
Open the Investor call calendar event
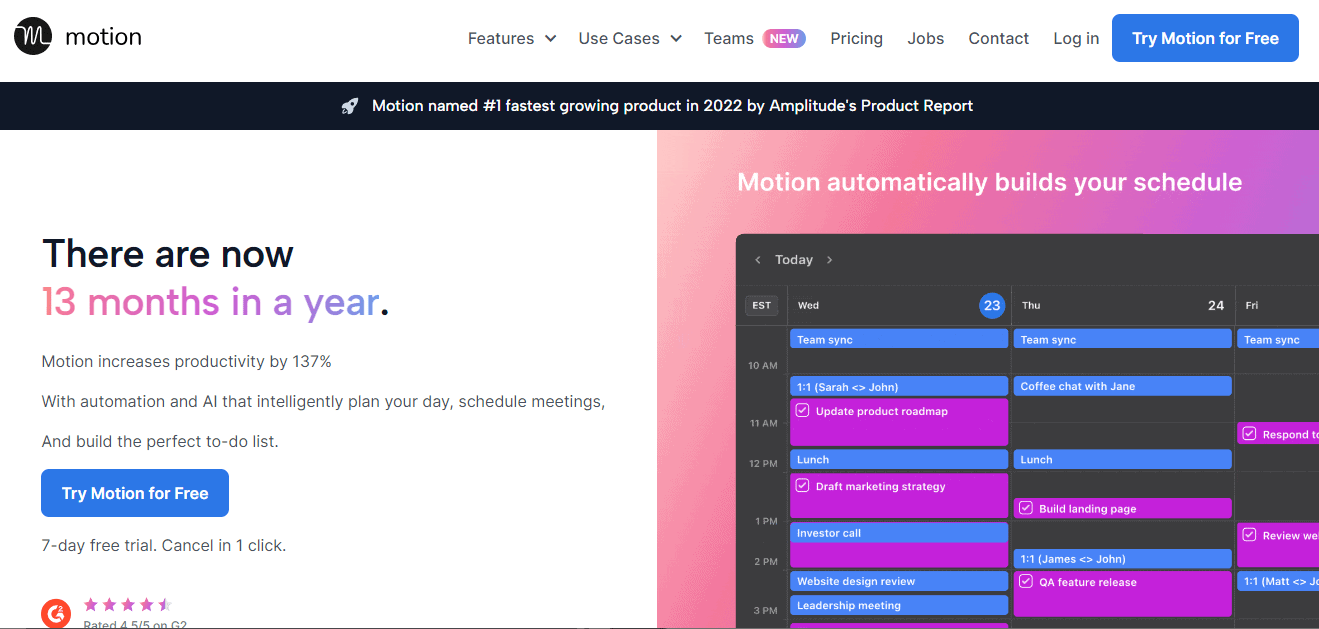point(898,533)
